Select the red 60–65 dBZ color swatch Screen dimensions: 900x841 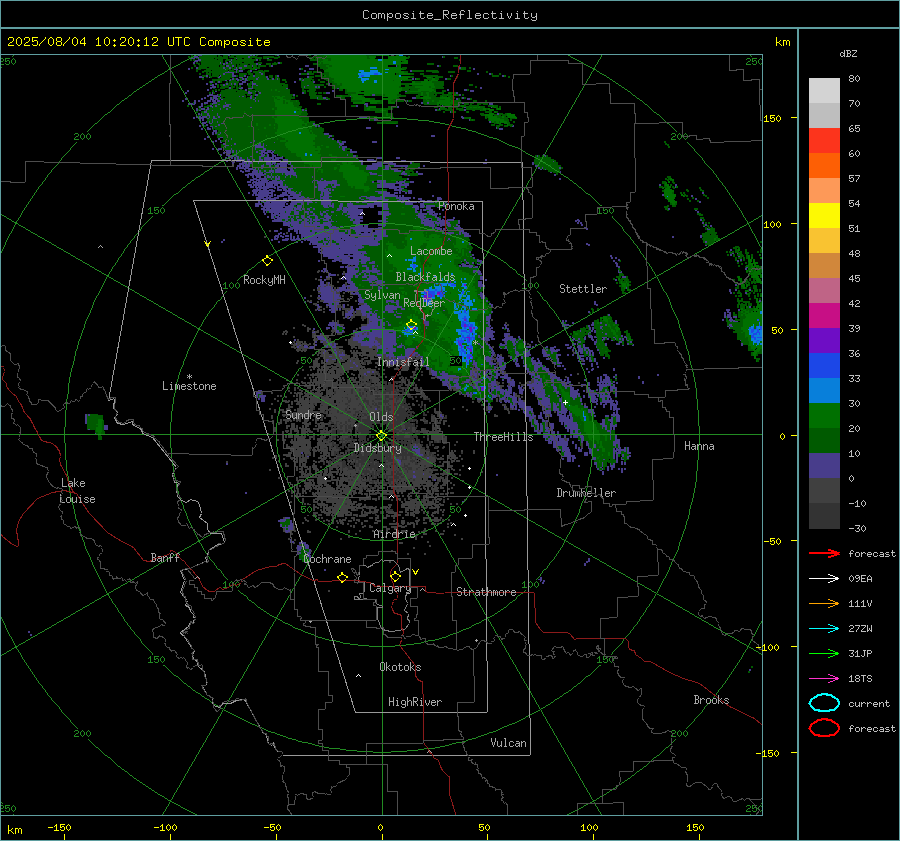[824, 141]
